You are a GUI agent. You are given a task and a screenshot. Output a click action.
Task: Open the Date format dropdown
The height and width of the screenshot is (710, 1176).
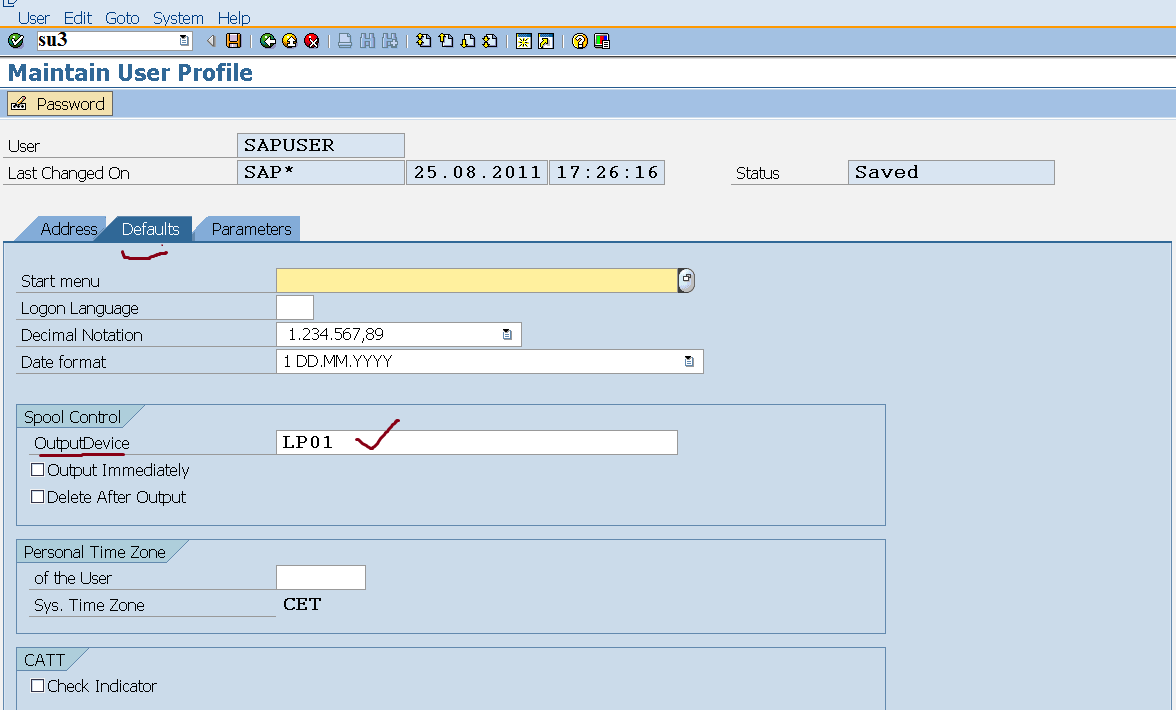coord(689,361)
